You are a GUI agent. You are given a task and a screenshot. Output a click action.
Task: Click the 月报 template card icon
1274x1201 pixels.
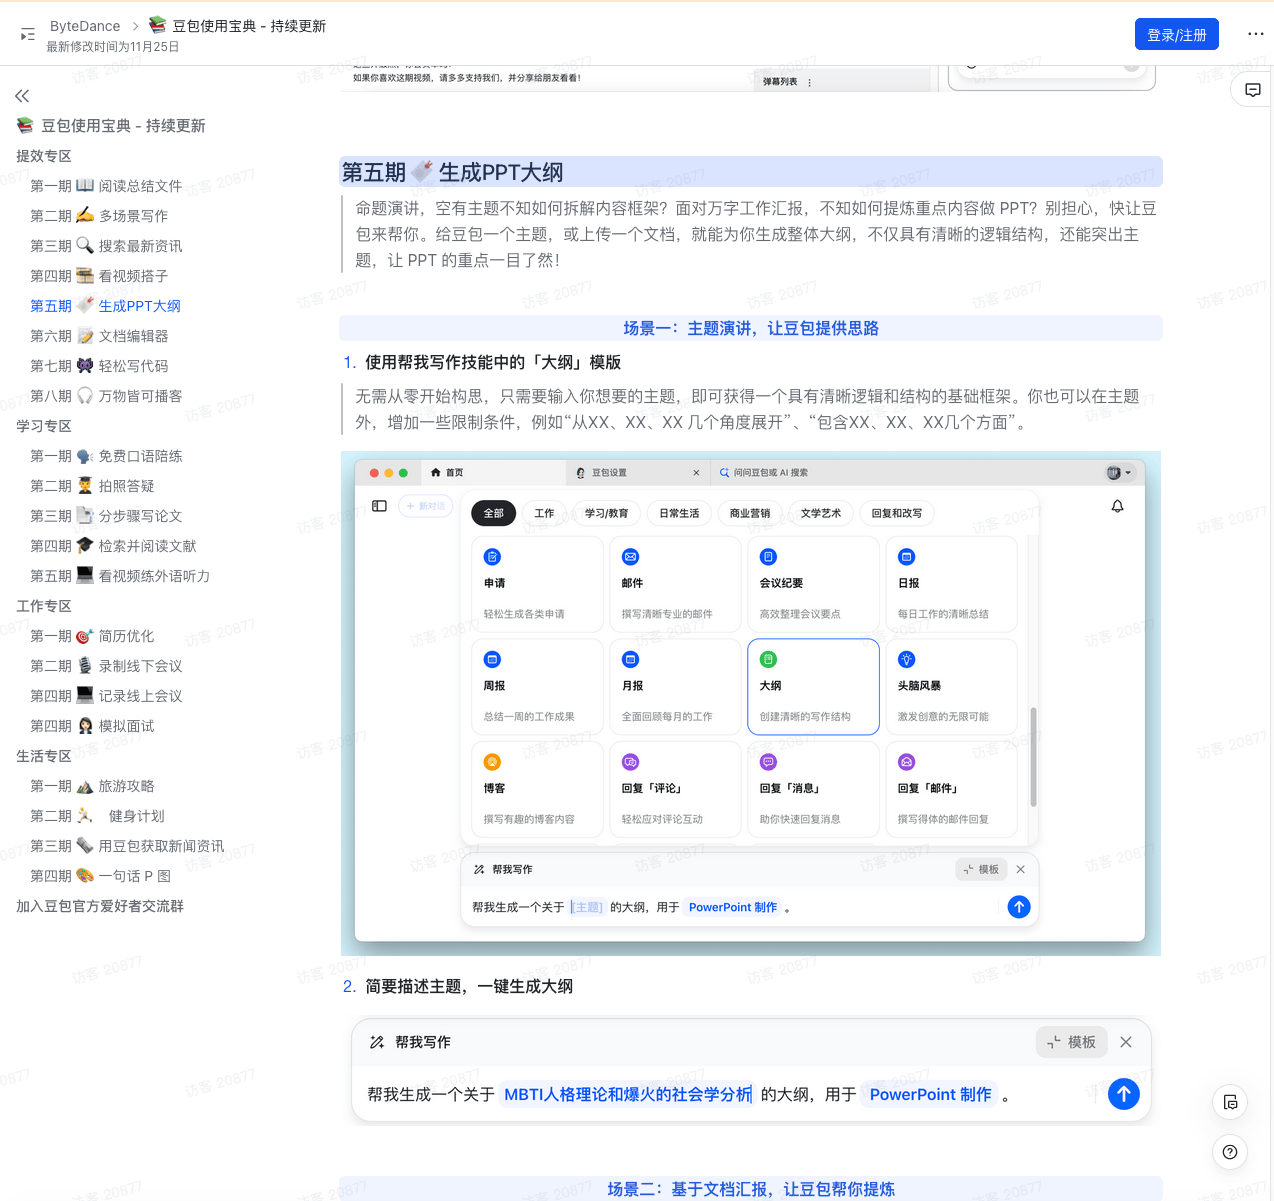[x=630, y=659]
